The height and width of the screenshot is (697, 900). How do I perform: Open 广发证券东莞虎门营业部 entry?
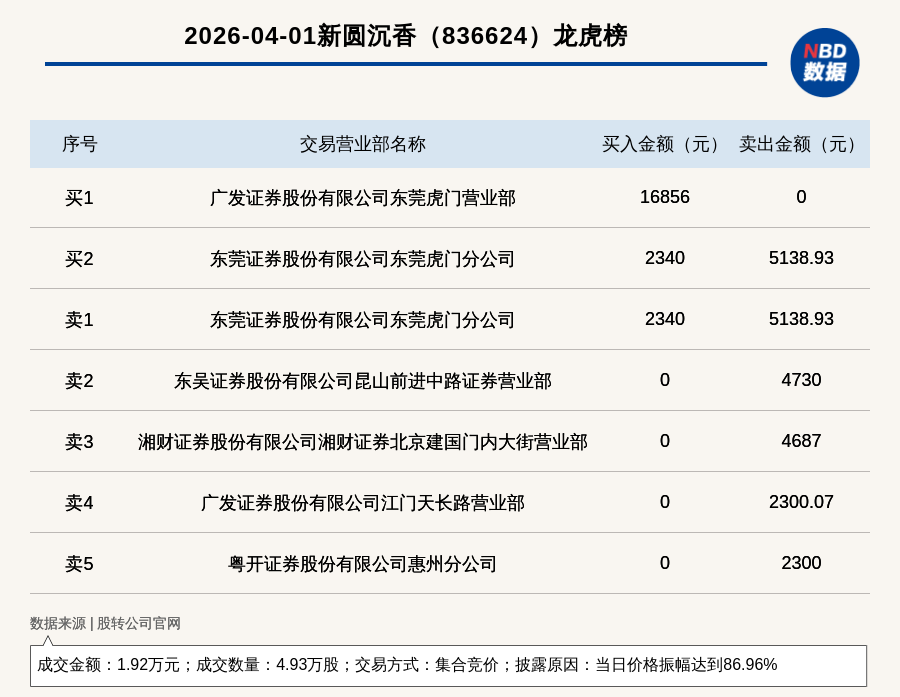point(362,198)
